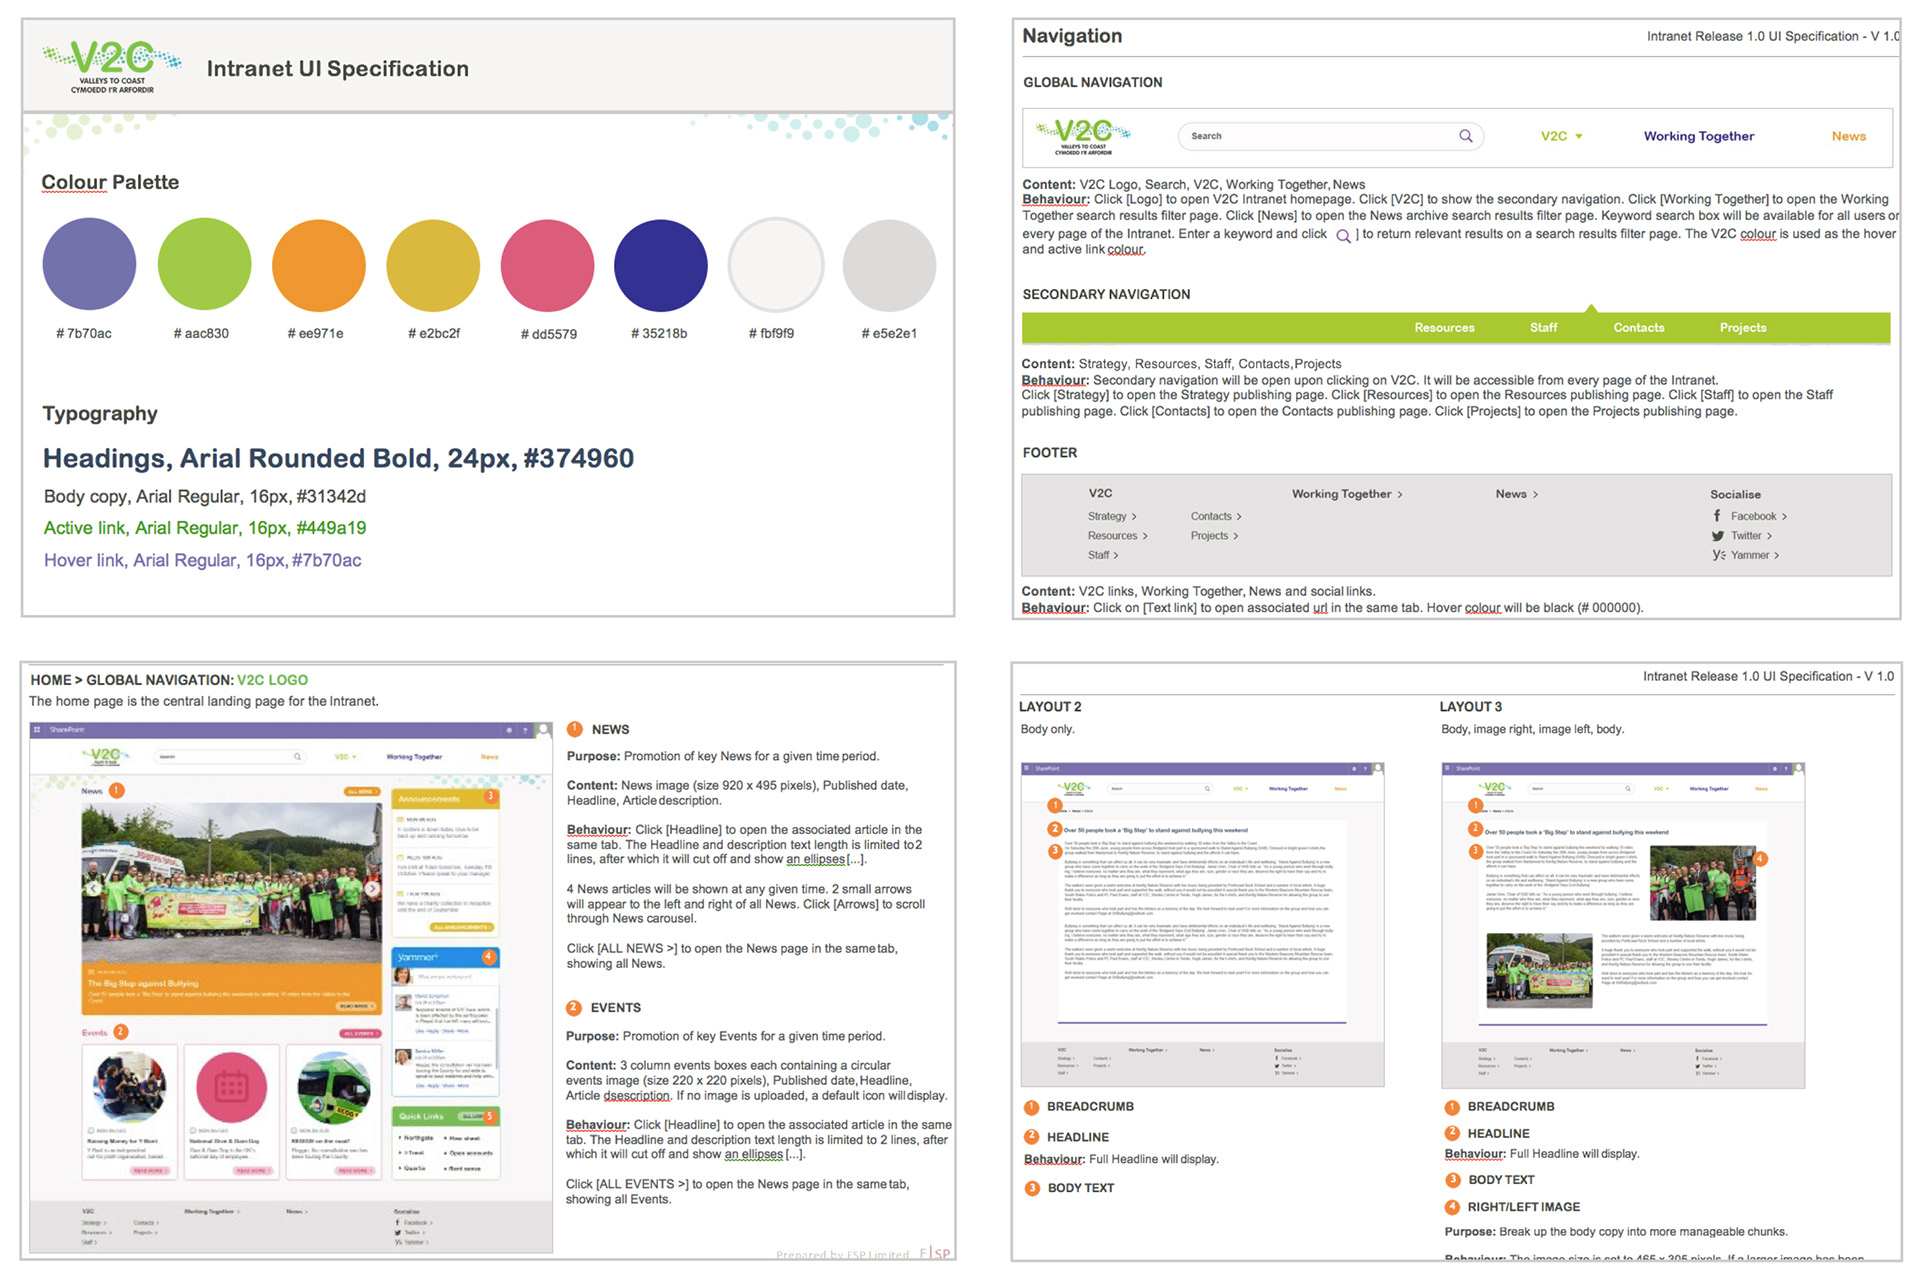
Task: Open the SharePoint app launcher icon in the home page mockup
Action: [38, 730]
